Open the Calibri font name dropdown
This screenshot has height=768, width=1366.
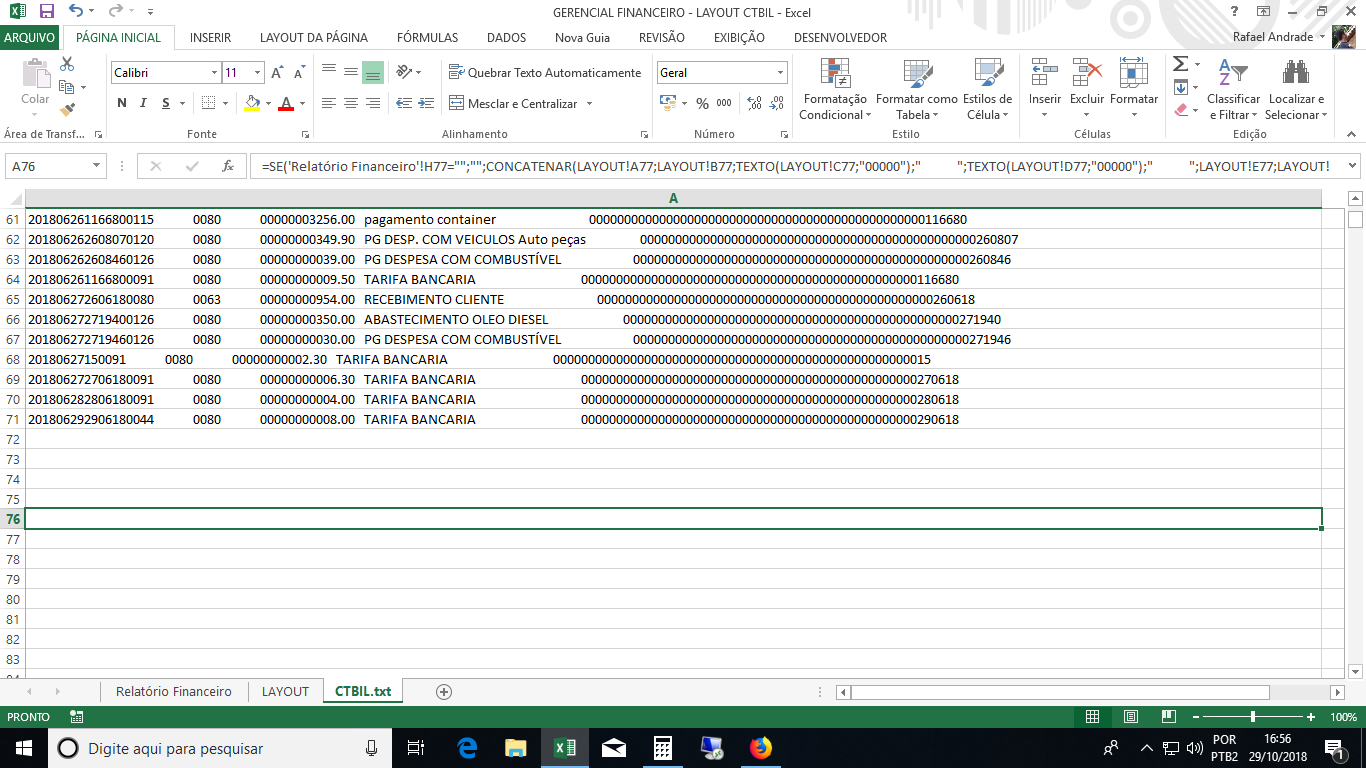click(214, 73)
